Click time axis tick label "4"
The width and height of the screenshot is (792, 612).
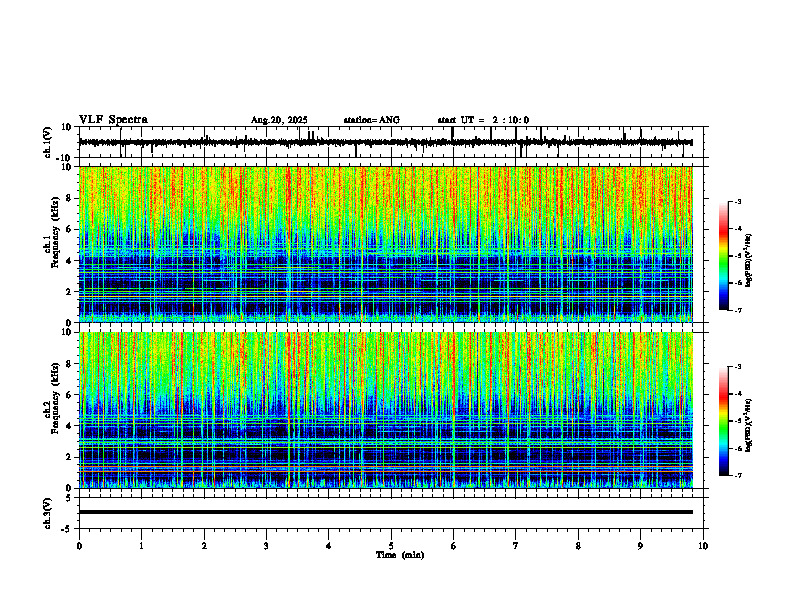pos(329,546)
